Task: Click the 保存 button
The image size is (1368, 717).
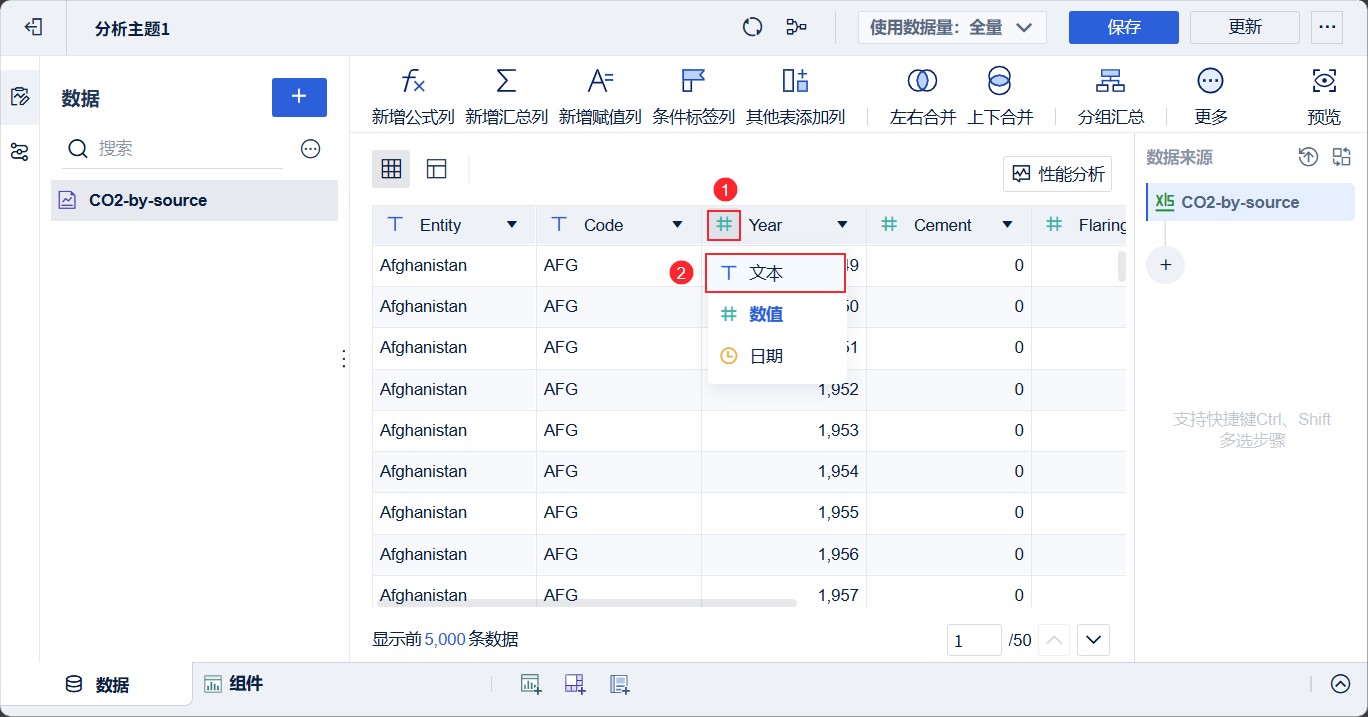Action: tap(1123, 28)
